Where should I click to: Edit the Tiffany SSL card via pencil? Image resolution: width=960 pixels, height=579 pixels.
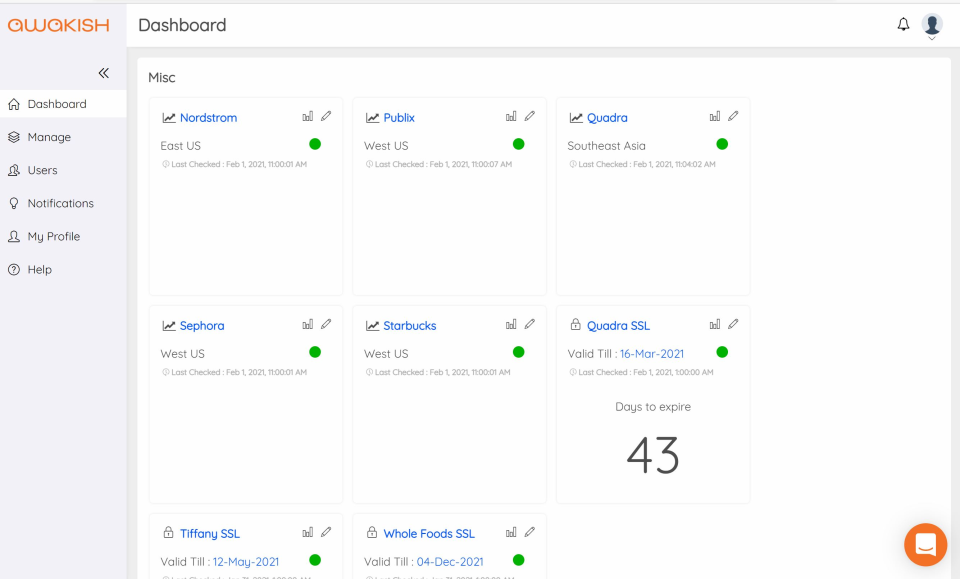pos(326,532)
